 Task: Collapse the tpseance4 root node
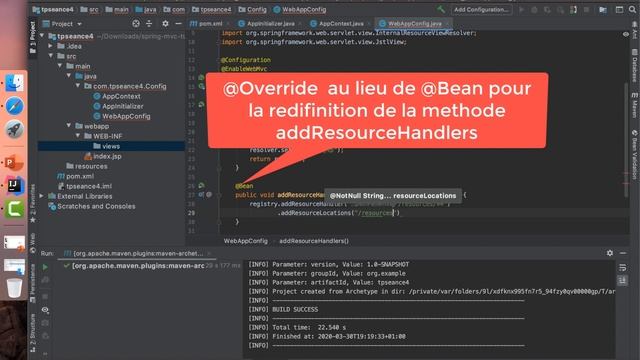(x=42, y=36)
